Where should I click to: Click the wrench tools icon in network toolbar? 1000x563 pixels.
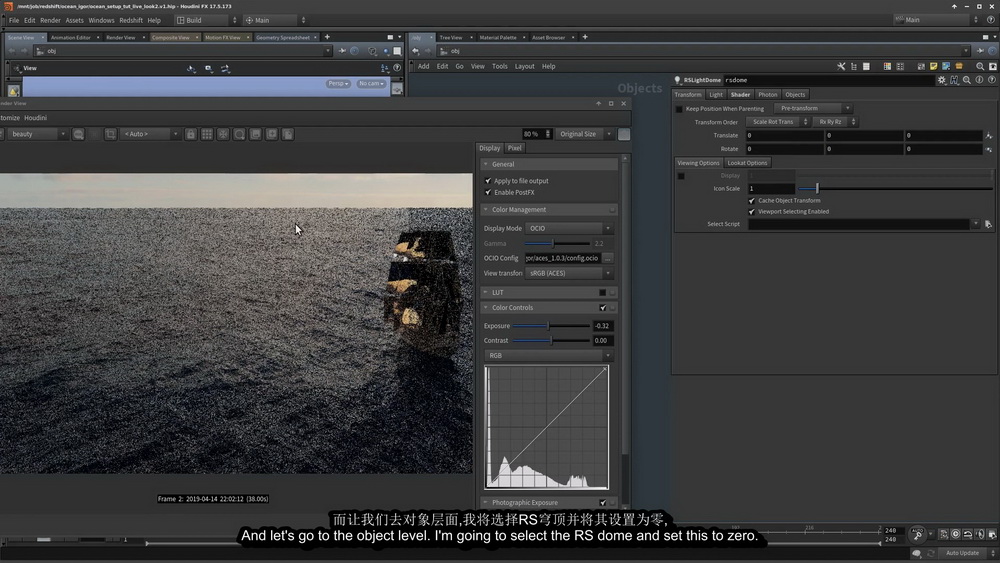tap(841, 66)
